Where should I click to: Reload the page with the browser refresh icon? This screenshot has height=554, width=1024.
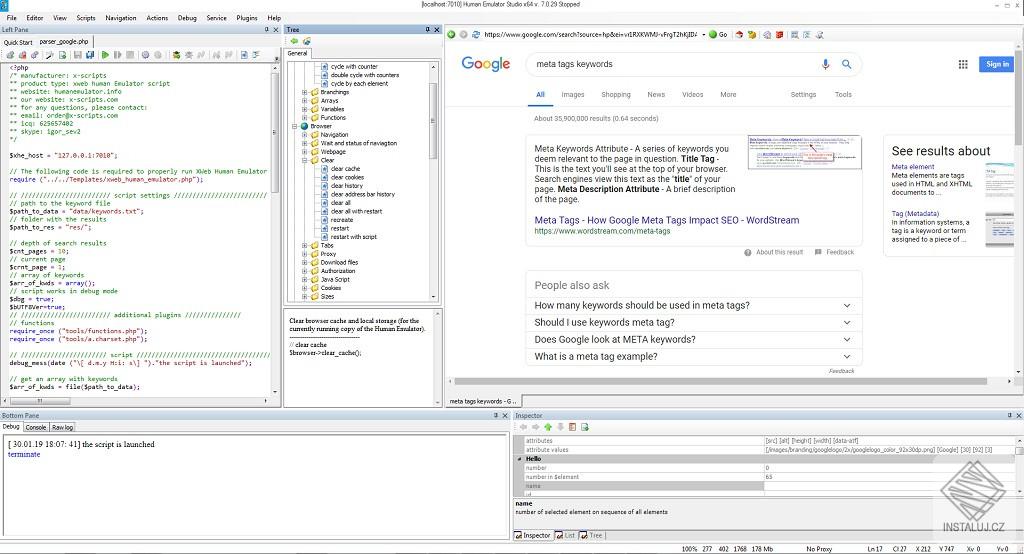(x=476, y=35)
